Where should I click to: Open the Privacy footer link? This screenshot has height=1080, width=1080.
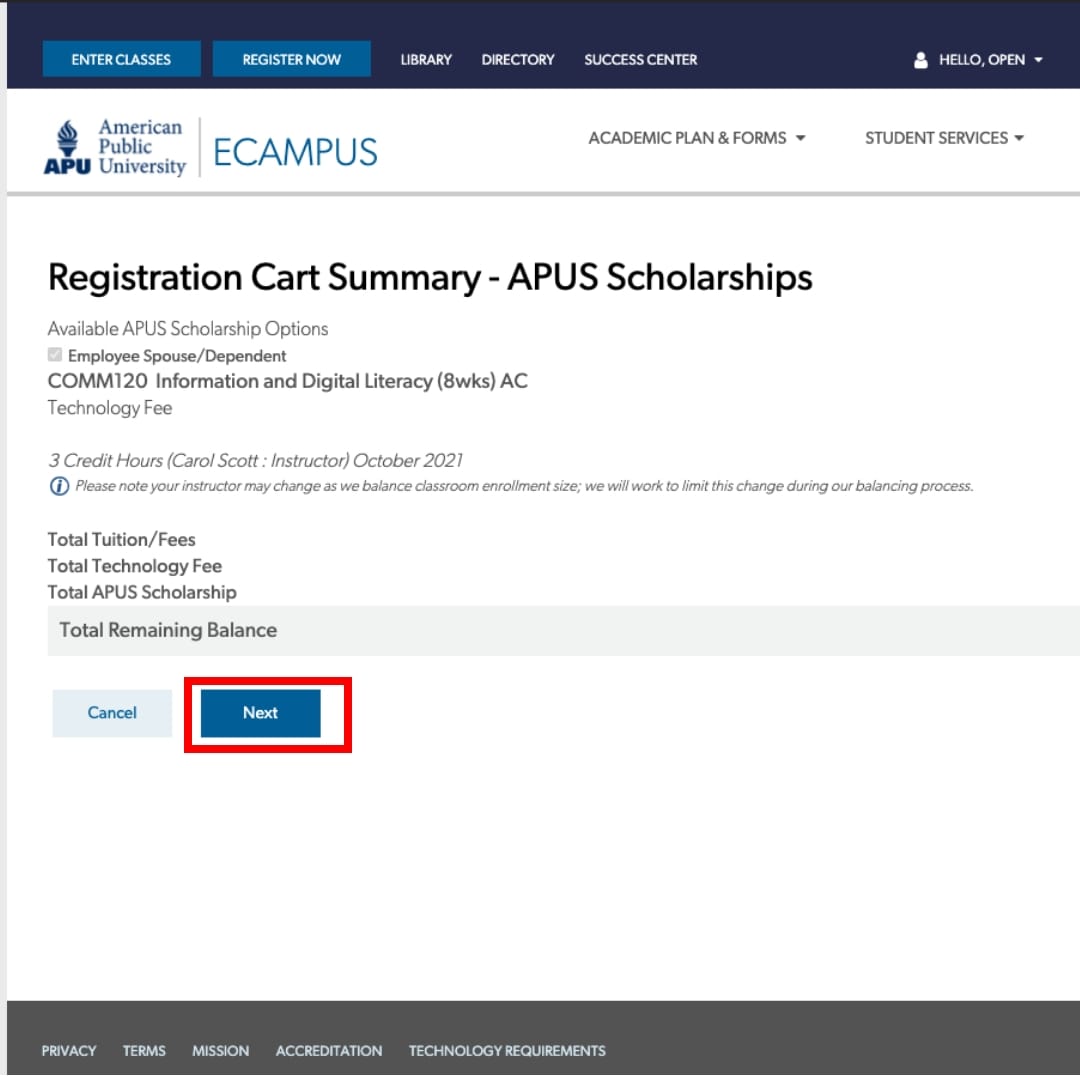69,1051
